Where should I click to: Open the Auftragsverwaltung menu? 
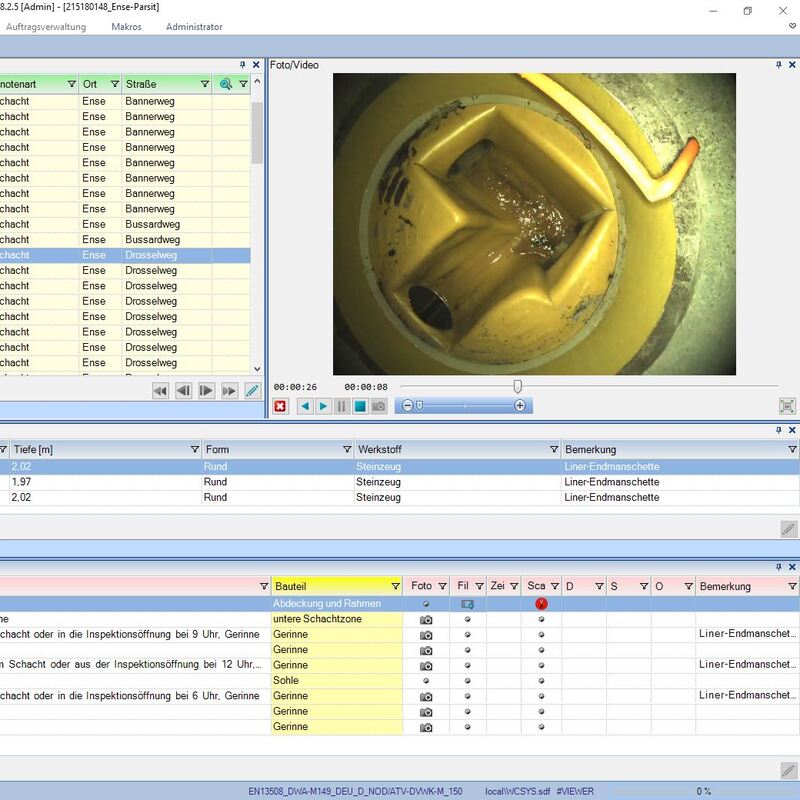[46, 27]
